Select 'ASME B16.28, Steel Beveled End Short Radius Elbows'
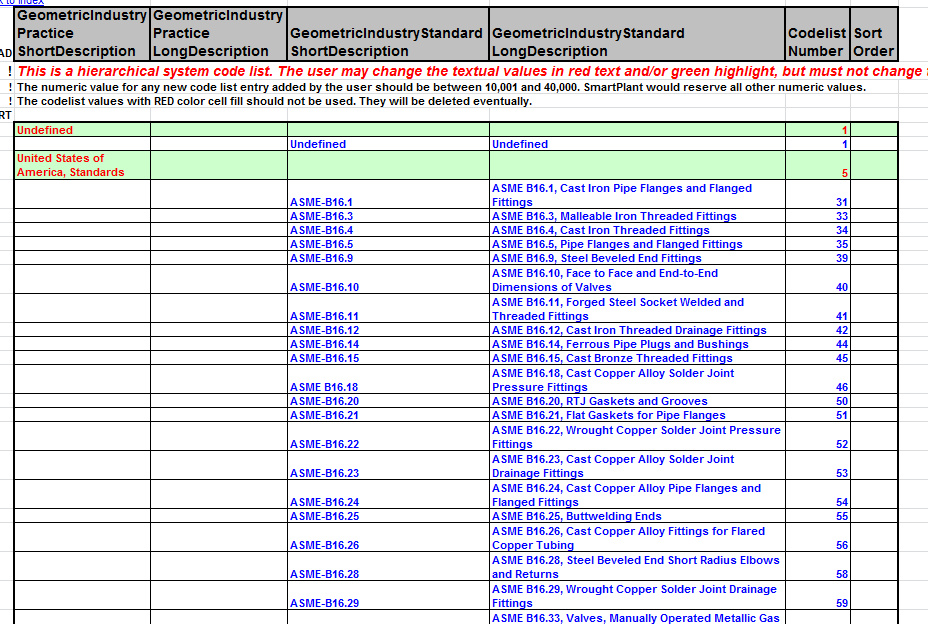The width and height of the screenshot is (928, 624). 637,567
